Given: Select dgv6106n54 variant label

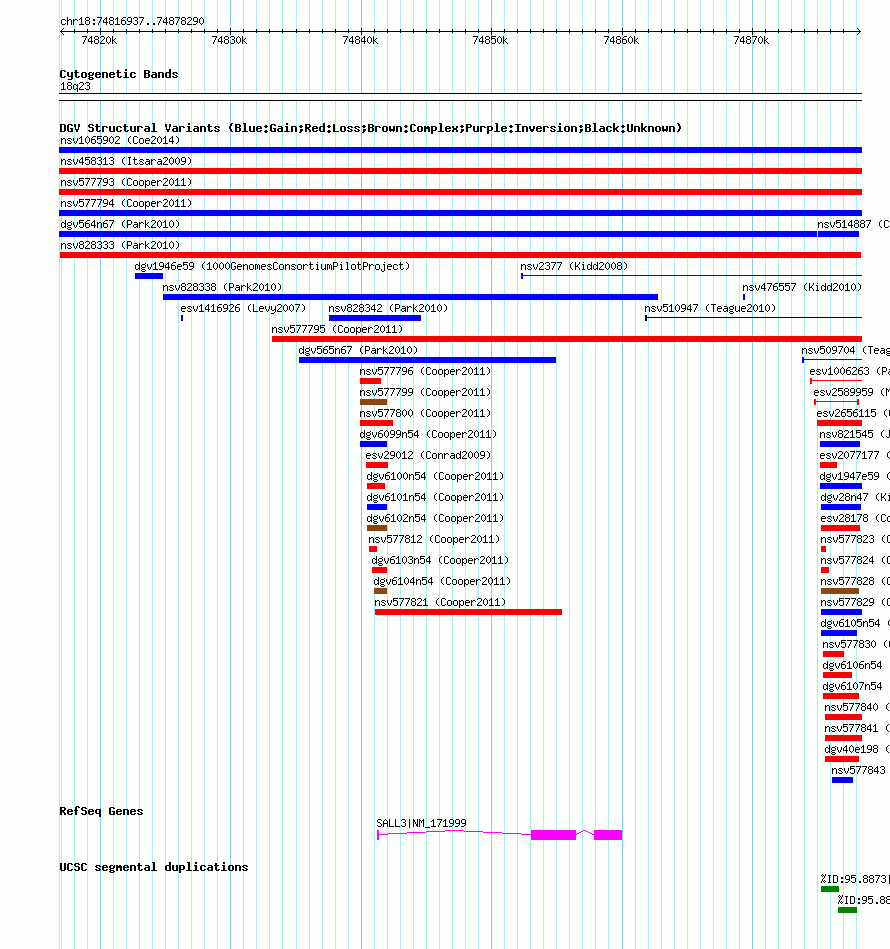Looking at the screenshot, I should [x=852, y=665].
